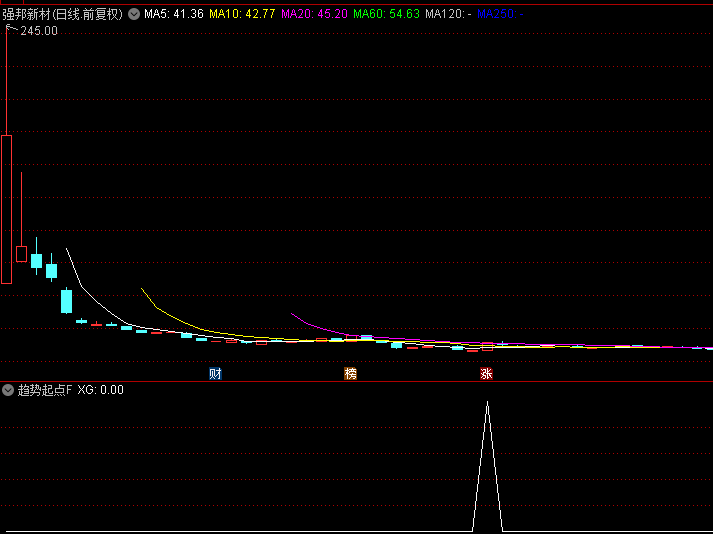
Task: Expand the 趋势起点F indicator dropdown arrow
Action: [9, 390]
